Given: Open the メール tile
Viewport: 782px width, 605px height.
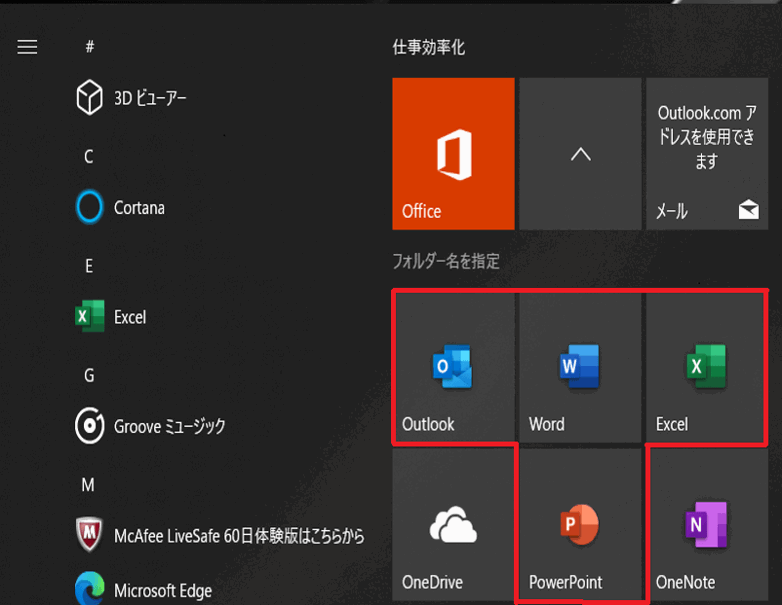Looking at the screenshot, I should click(x=707, y=154).
